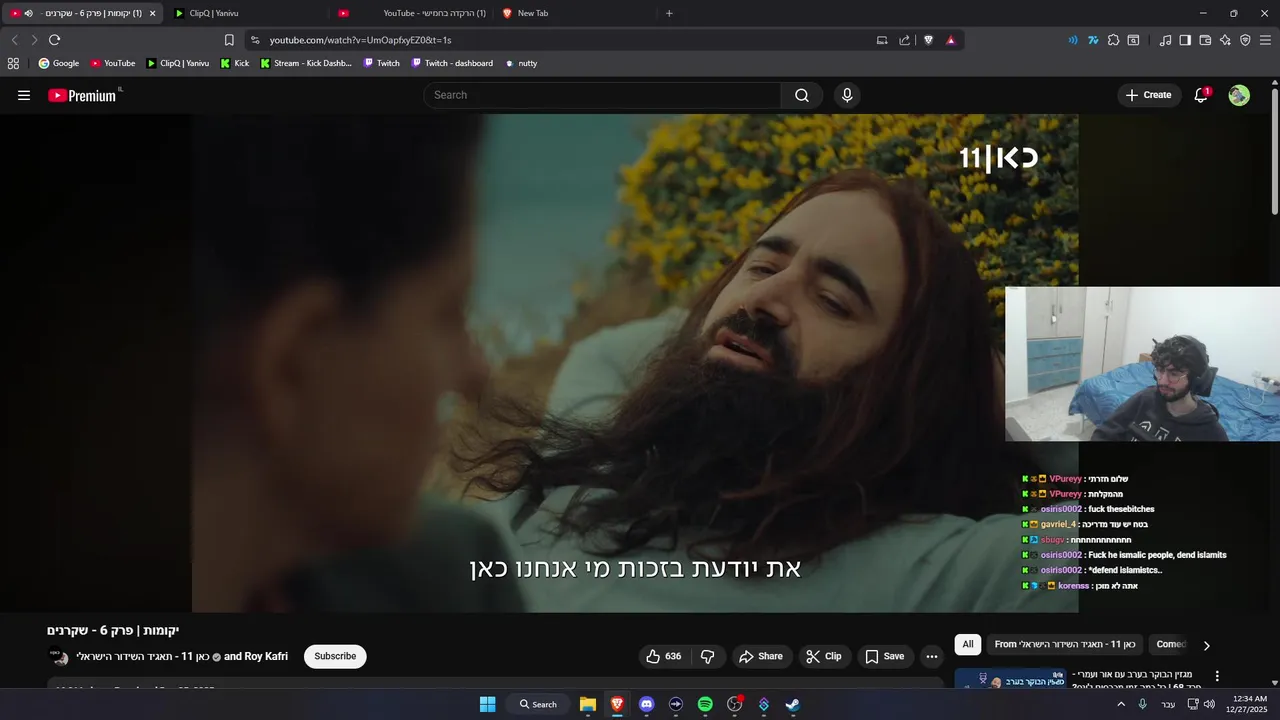Open the Twitch - dashboard bookmark
The image size is (1280, 720).
(x=452, y=63)
